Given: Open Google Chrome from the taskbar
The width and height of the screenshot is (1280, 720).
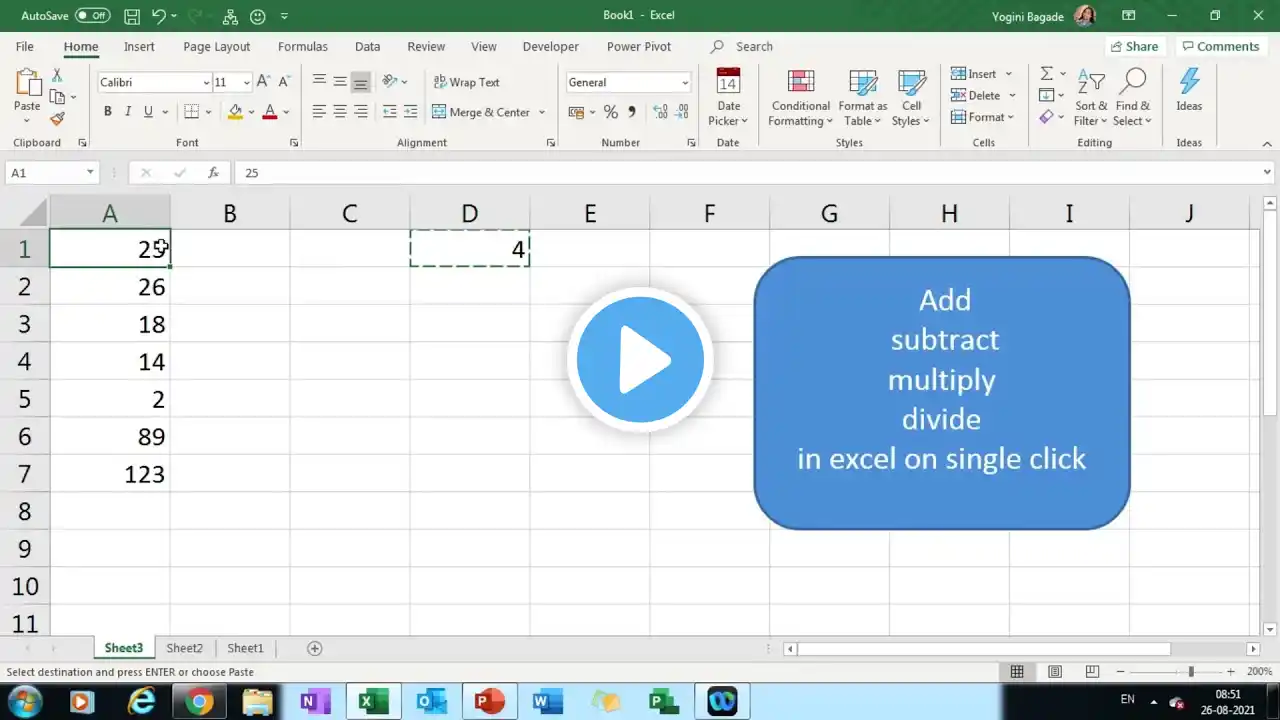Looking at the screenshot, I should (x=199, y=702).
